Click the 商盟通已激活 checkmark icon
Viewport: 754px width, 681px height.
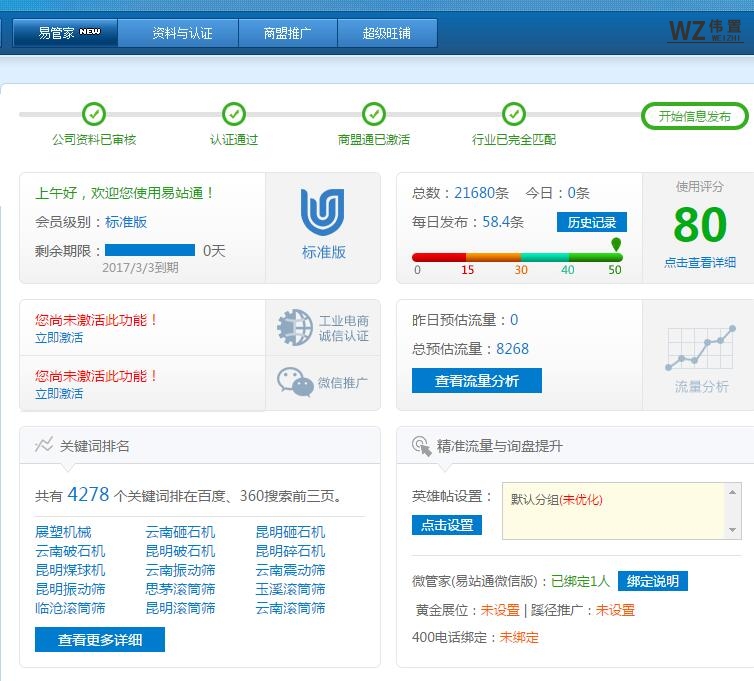[374, 114]
